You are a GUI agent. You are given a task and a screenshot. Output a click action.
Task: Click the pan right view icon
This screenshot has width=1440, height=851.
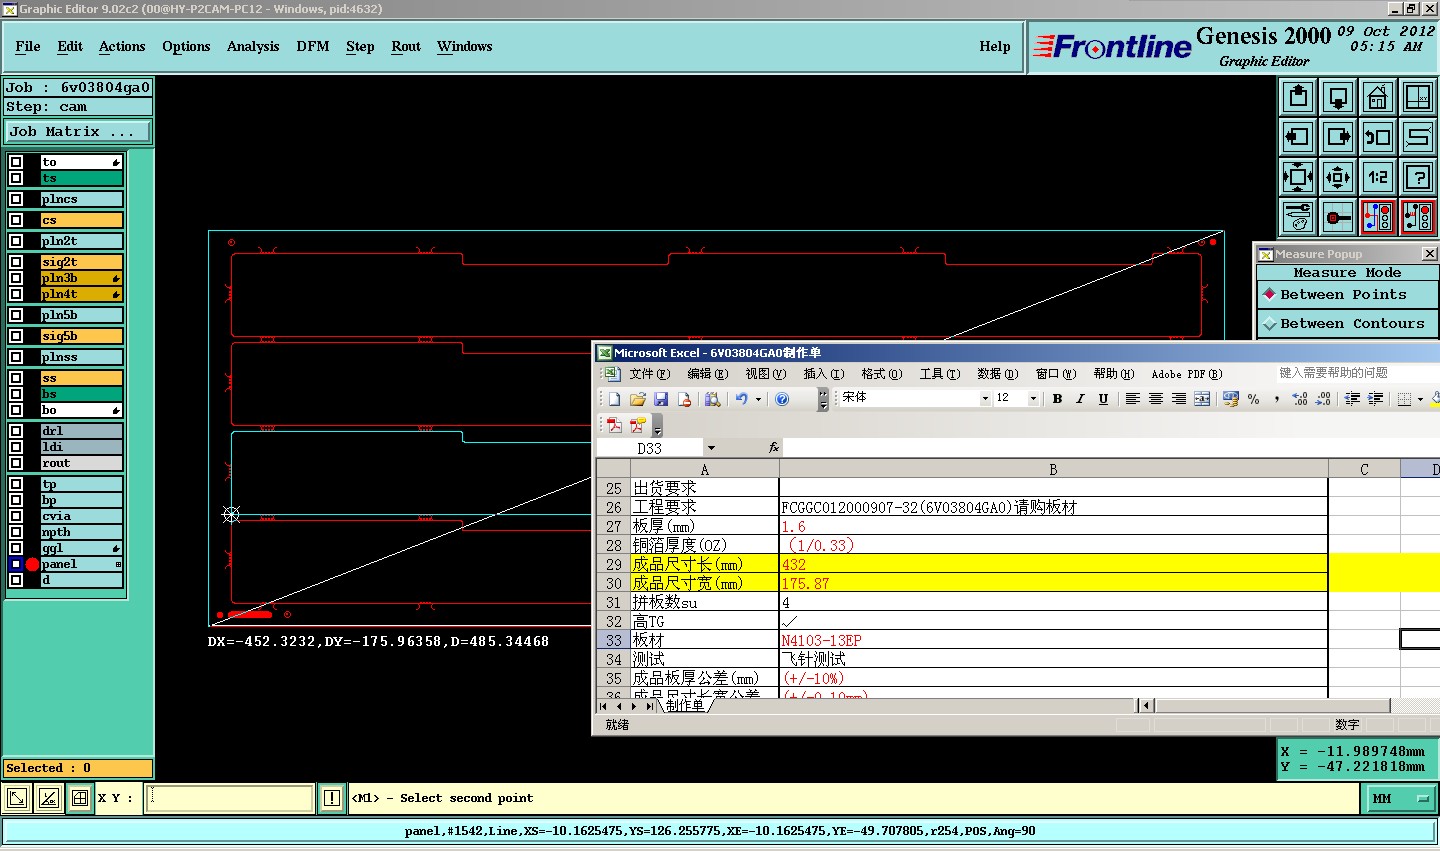[1338, 137]
